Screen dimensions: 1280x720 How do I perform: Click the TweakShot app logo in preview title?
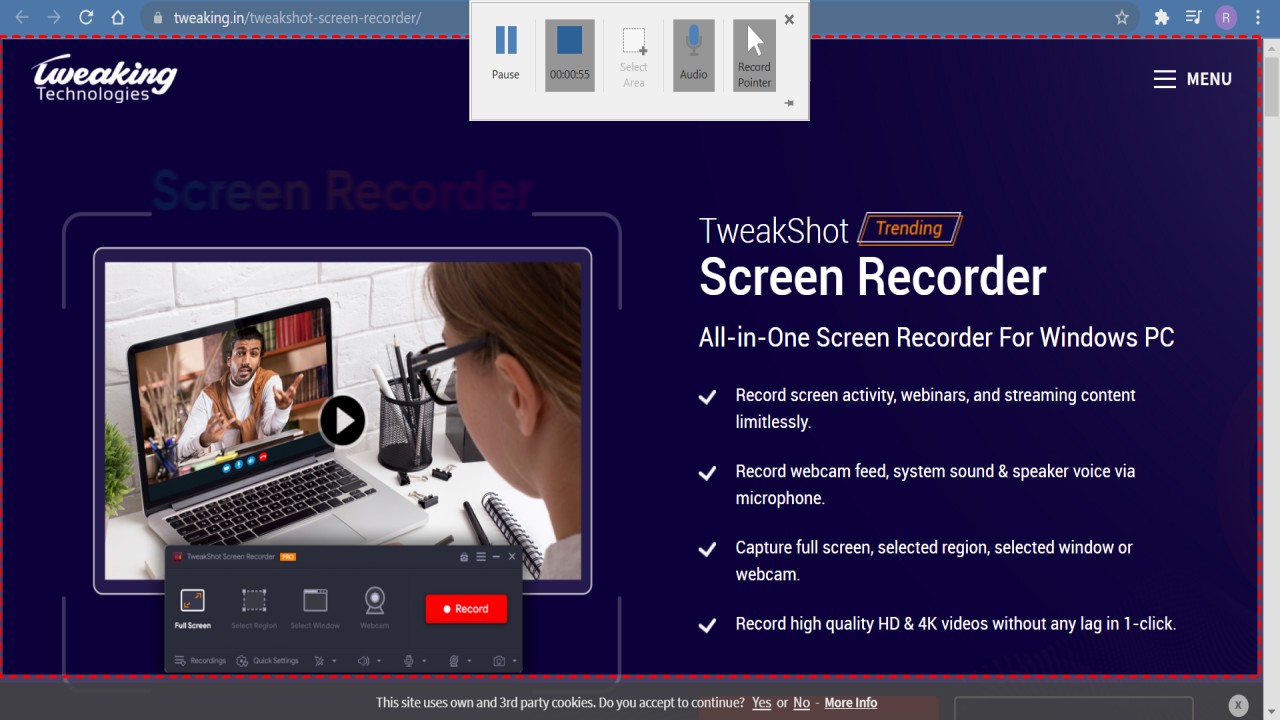point(177,557)
